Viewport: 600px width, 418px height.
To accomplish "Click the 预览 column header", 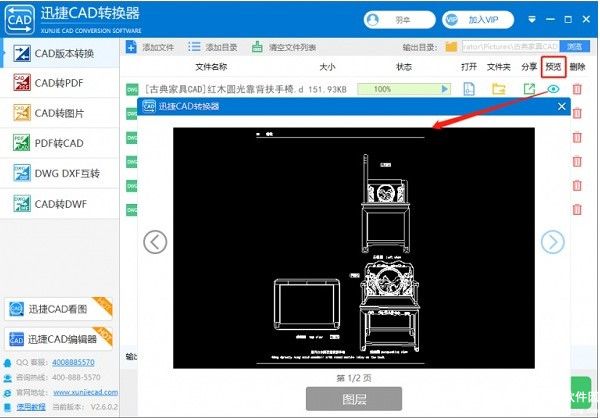I will click(x=554, y=67).
